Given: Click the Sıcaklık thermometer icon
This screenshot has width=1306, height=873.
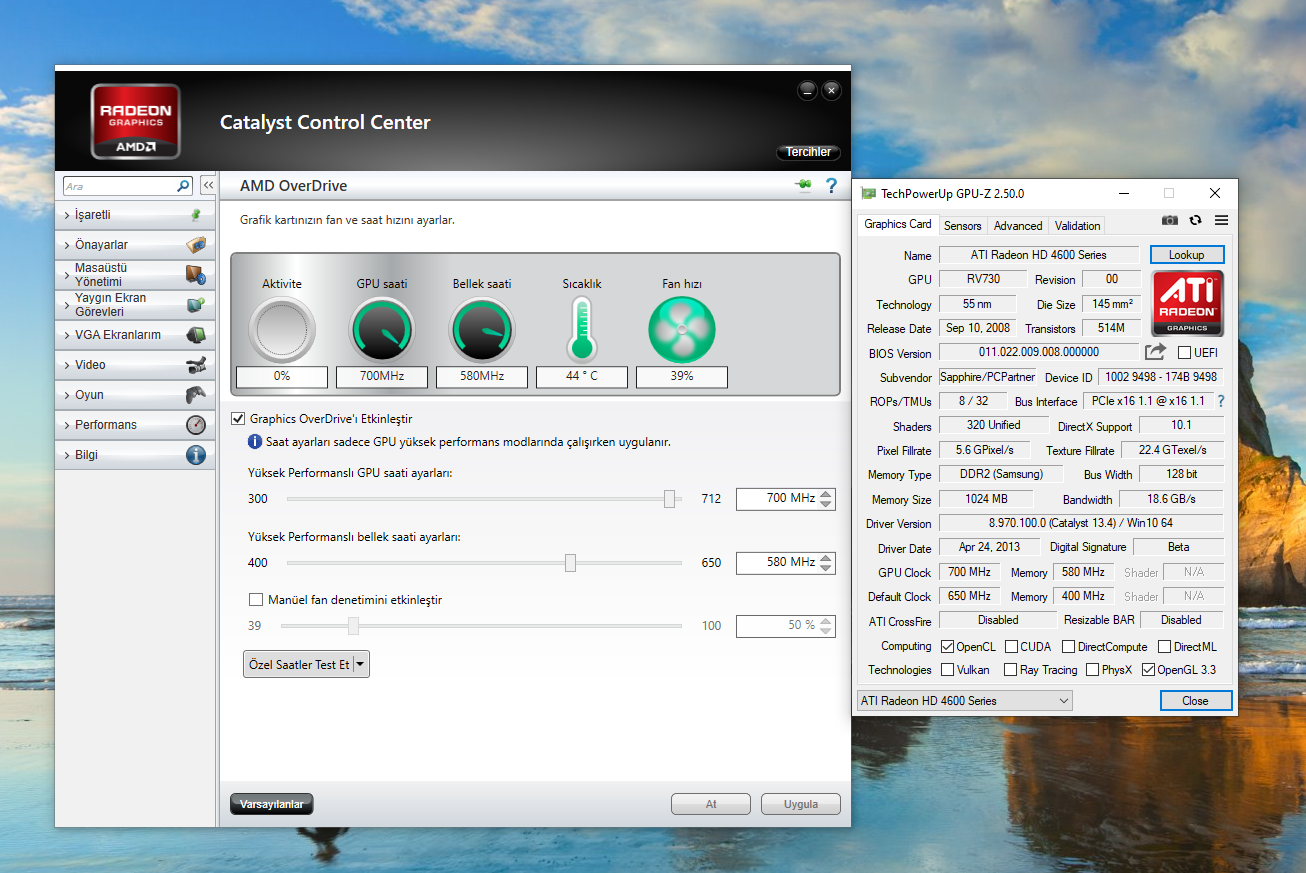Looking at the screenshot, I should point(581,330).
